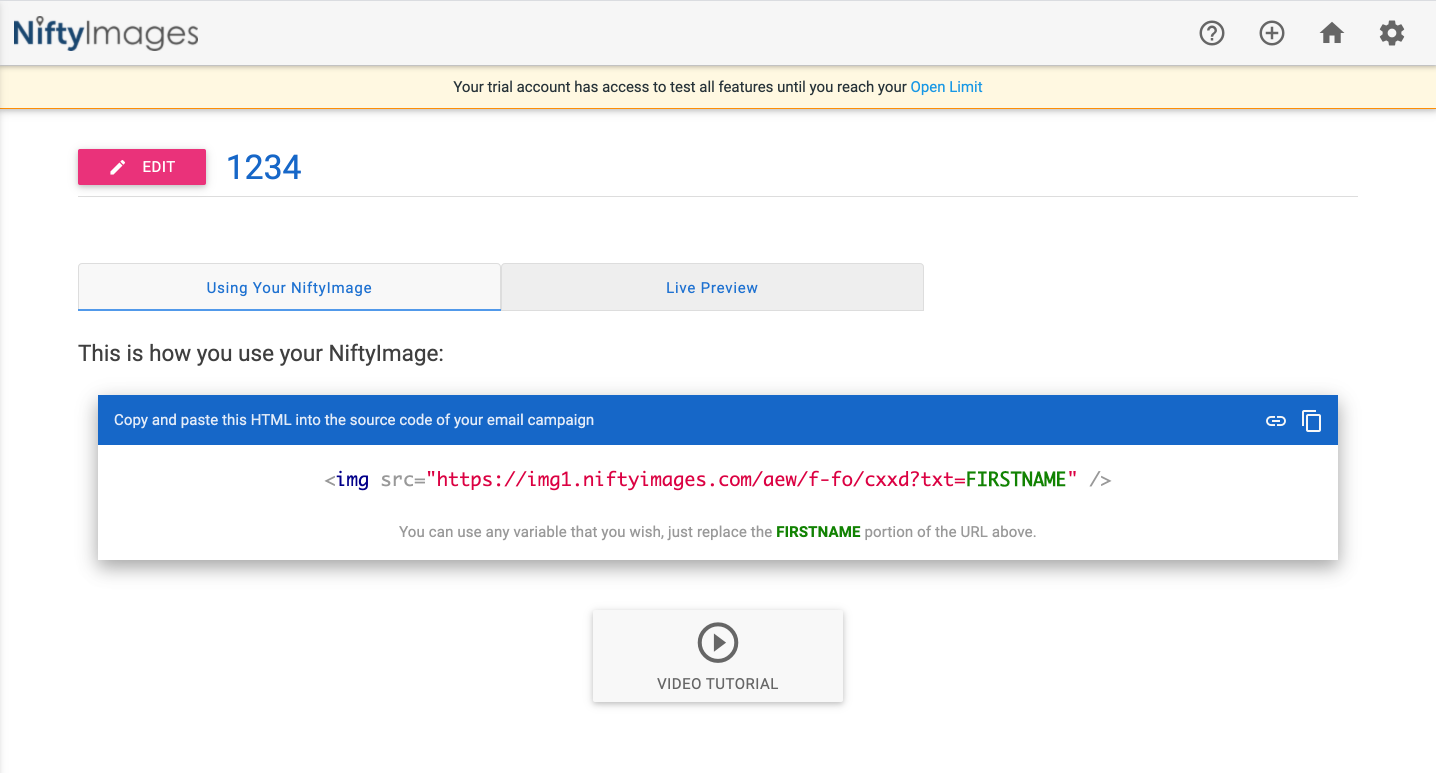Click the 'Copy and paste this HTML' header text
Viewport: 1436px width, 773px height.
tap(354, 420)
